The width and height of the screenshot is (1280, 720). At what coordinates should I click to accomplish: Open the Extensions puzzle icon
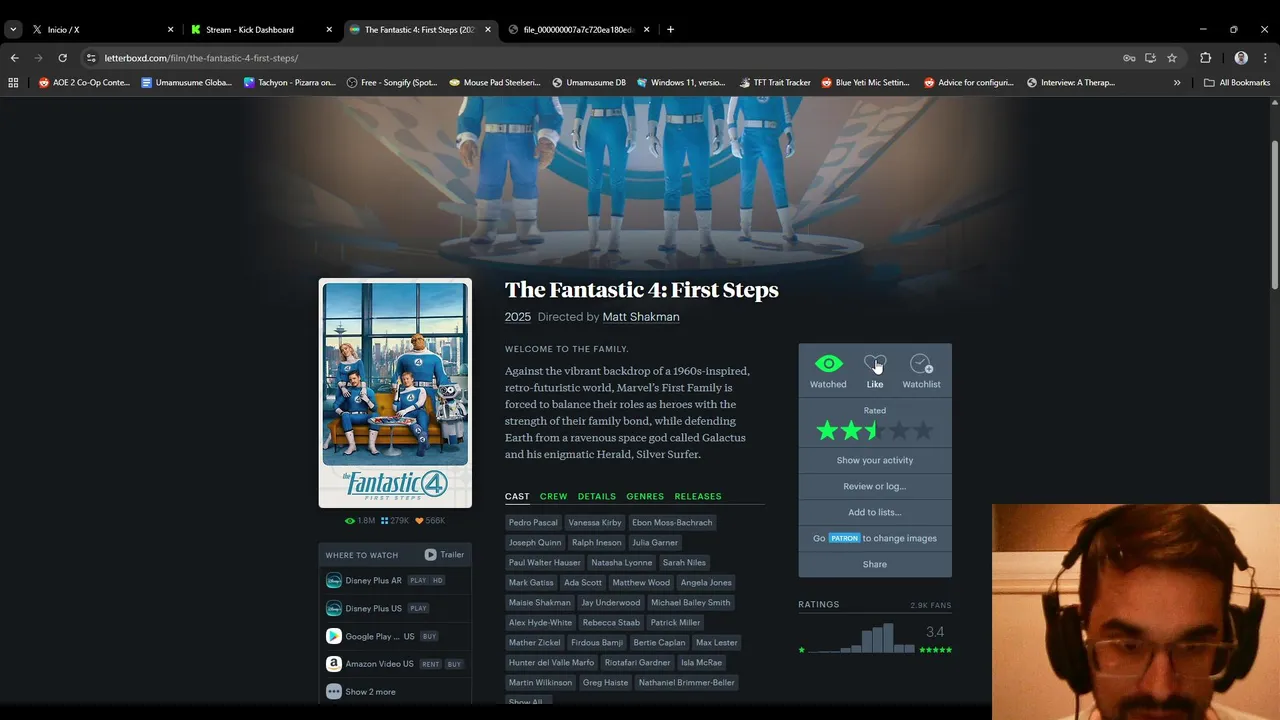coord(1205,58)
